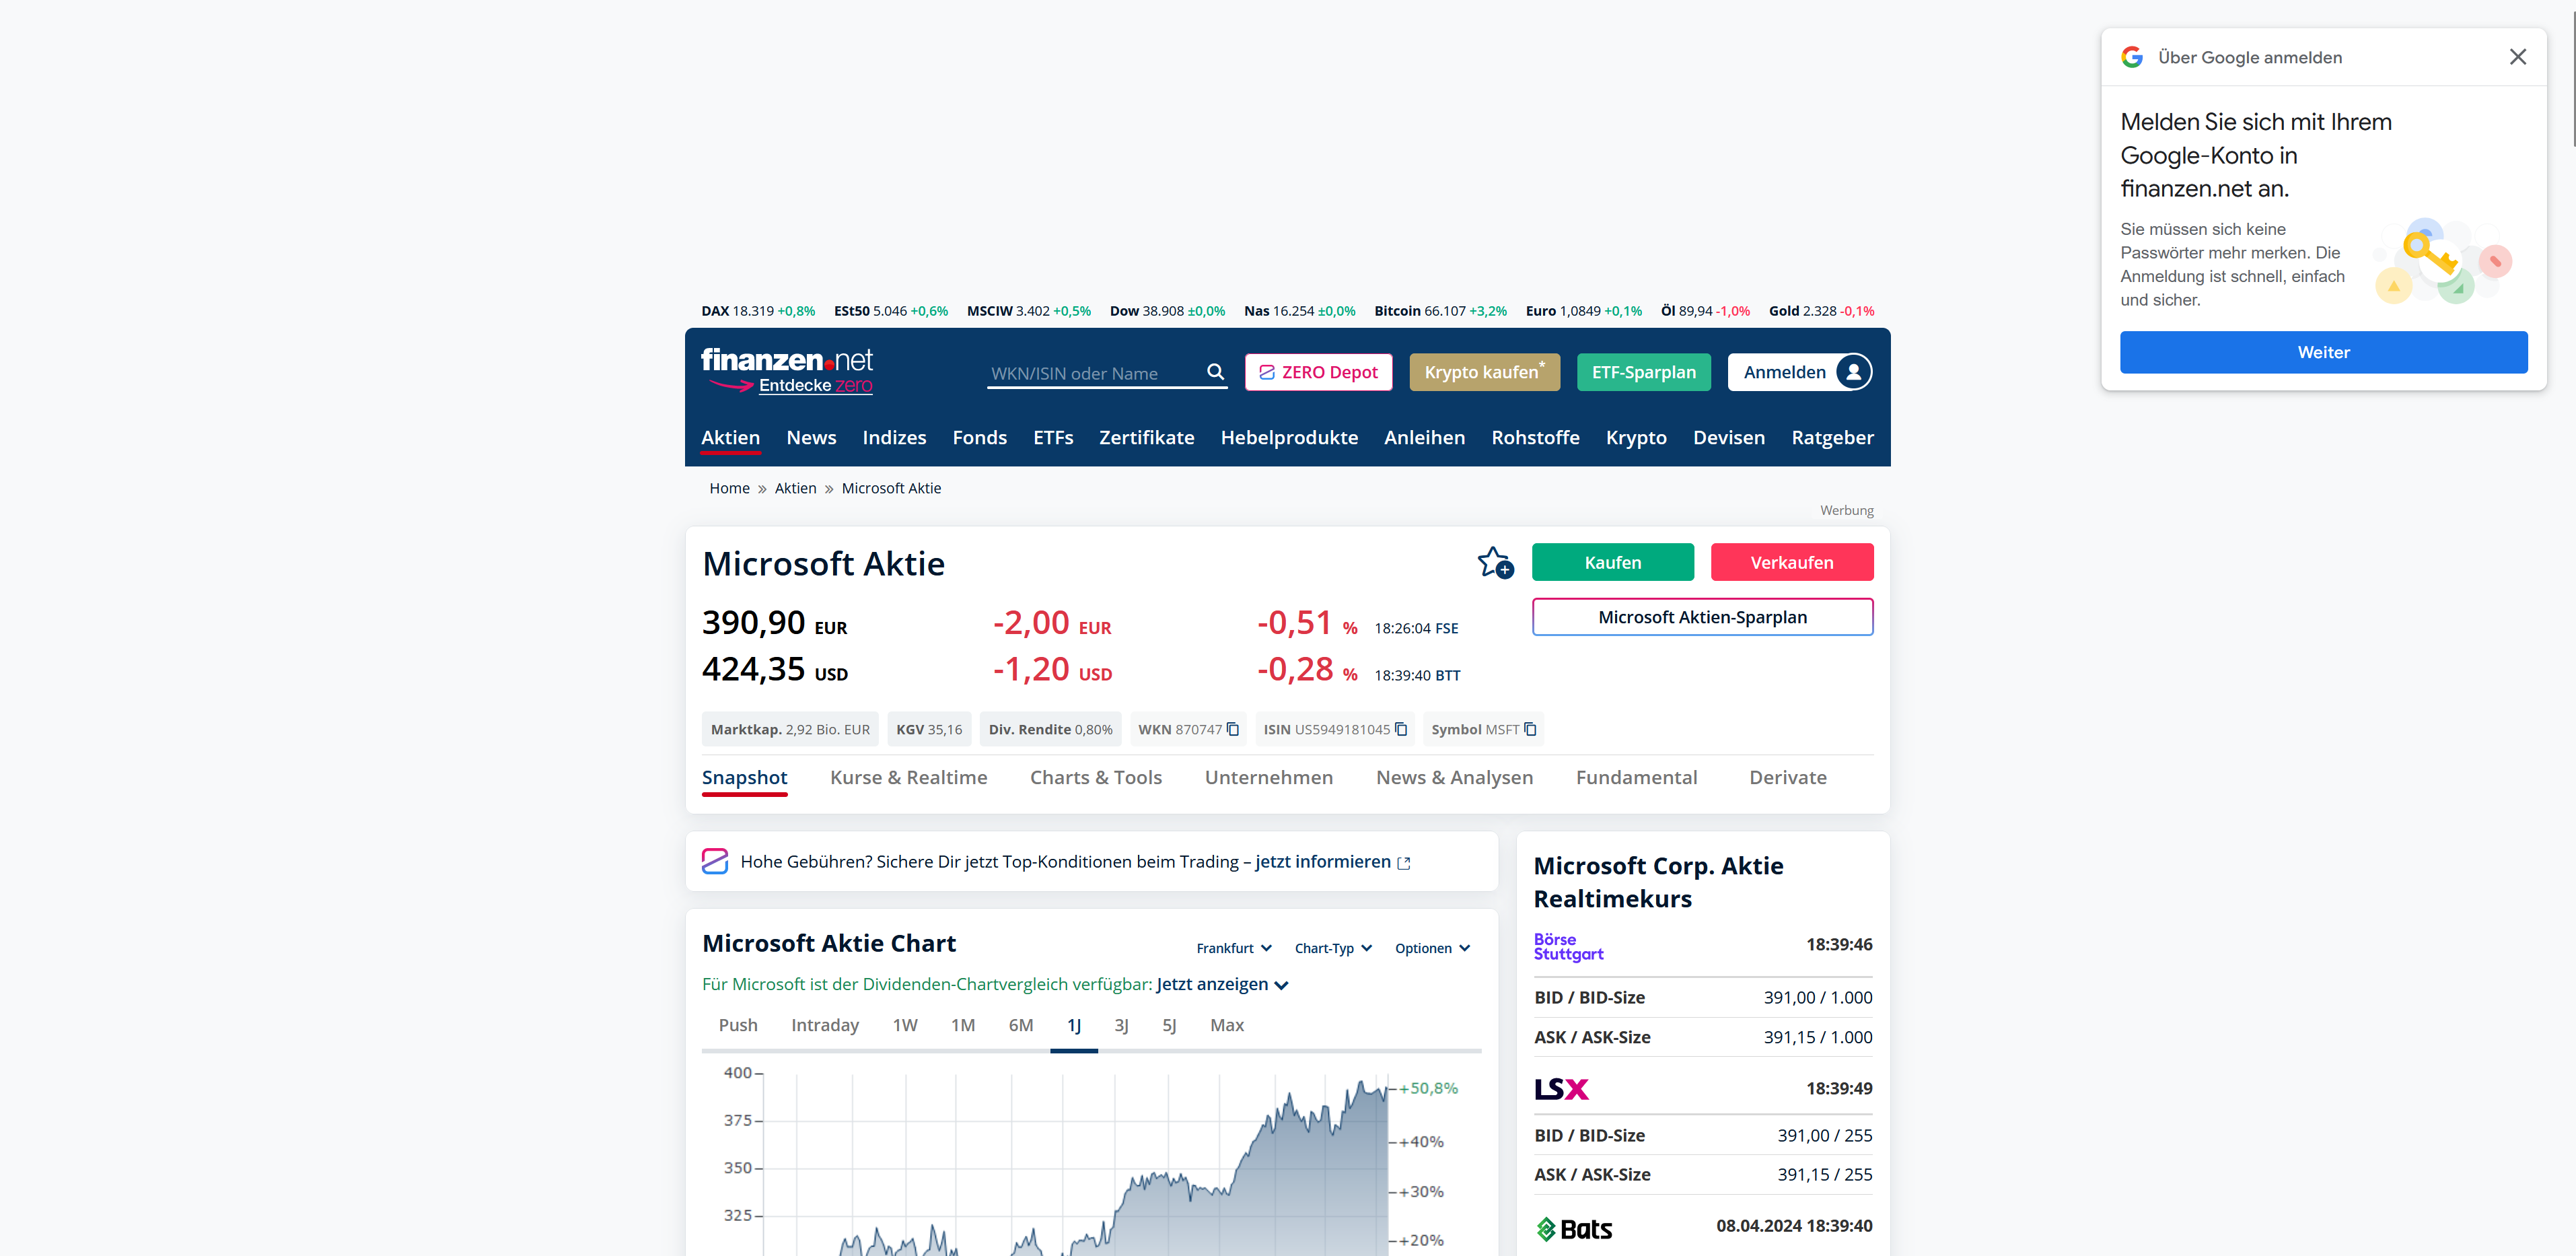Open the Optionen dropdown
The width and height of the screenshot is (2576, 1256).
tap(1431, 948)
